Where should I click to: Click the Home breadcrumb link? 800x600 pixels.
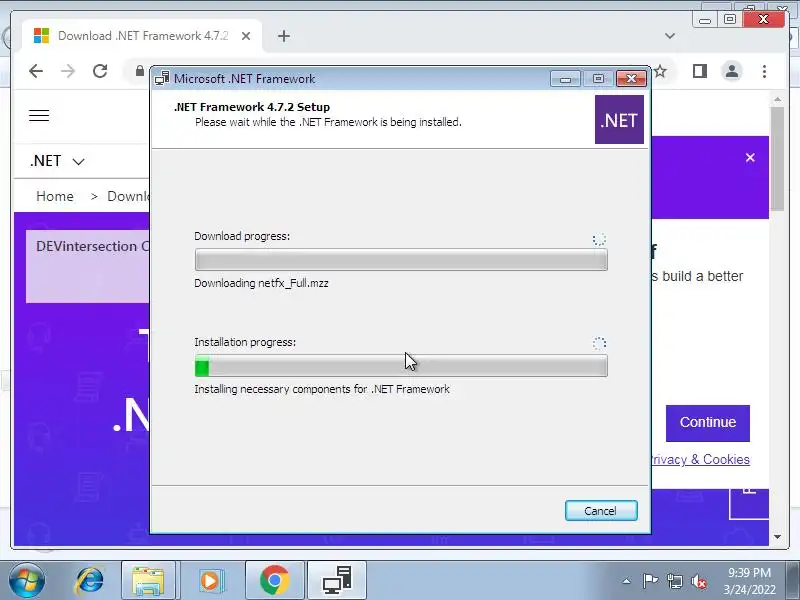[x=55, y=196]
